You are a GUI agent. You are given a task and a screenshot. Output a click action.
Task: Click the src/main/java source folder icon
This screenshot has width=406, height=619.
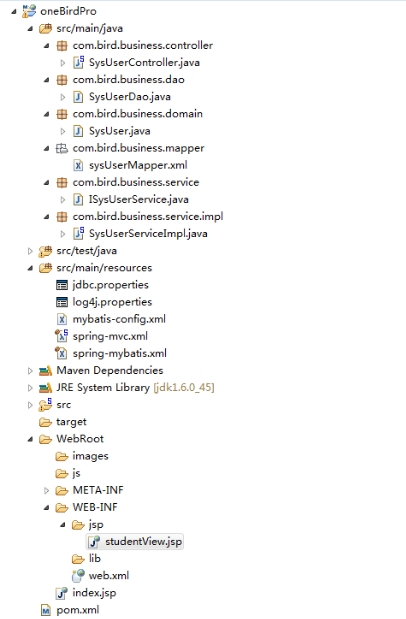[x=45, y=28]
